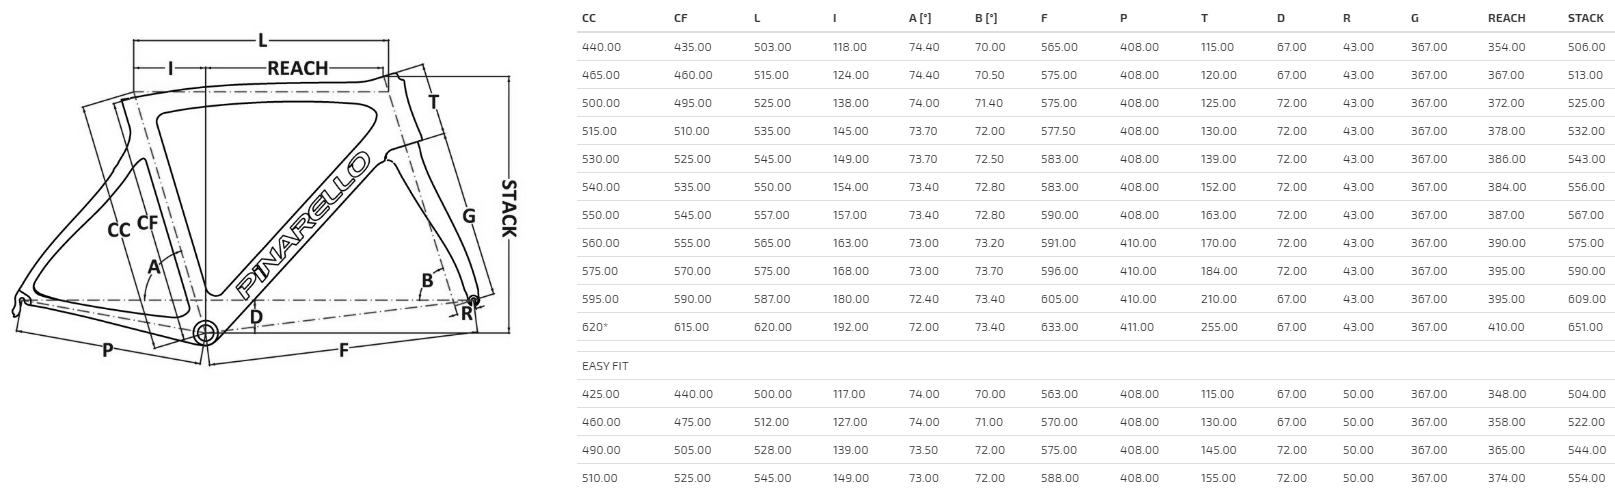The height and width of the screenshot is (493, 1615).
Task: Click the bottom bracket circle in diagram
Action: tap(205, 333)
